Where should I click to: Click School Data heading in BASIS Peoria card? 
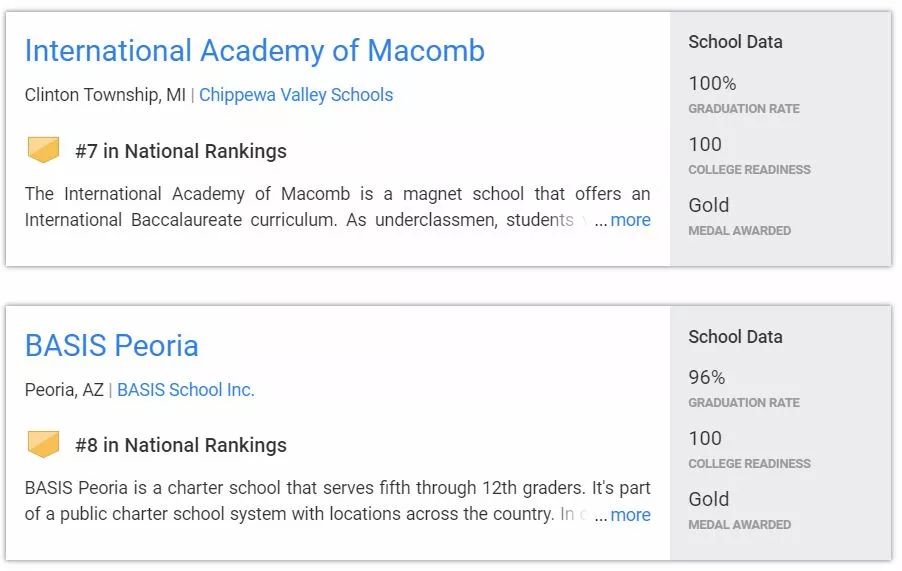(735, 336)
